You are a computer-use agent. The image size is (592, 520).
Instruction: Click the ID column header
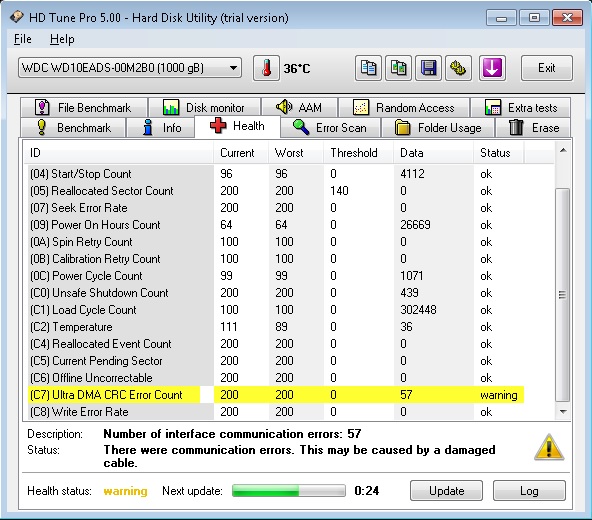(x=119, y=153)
